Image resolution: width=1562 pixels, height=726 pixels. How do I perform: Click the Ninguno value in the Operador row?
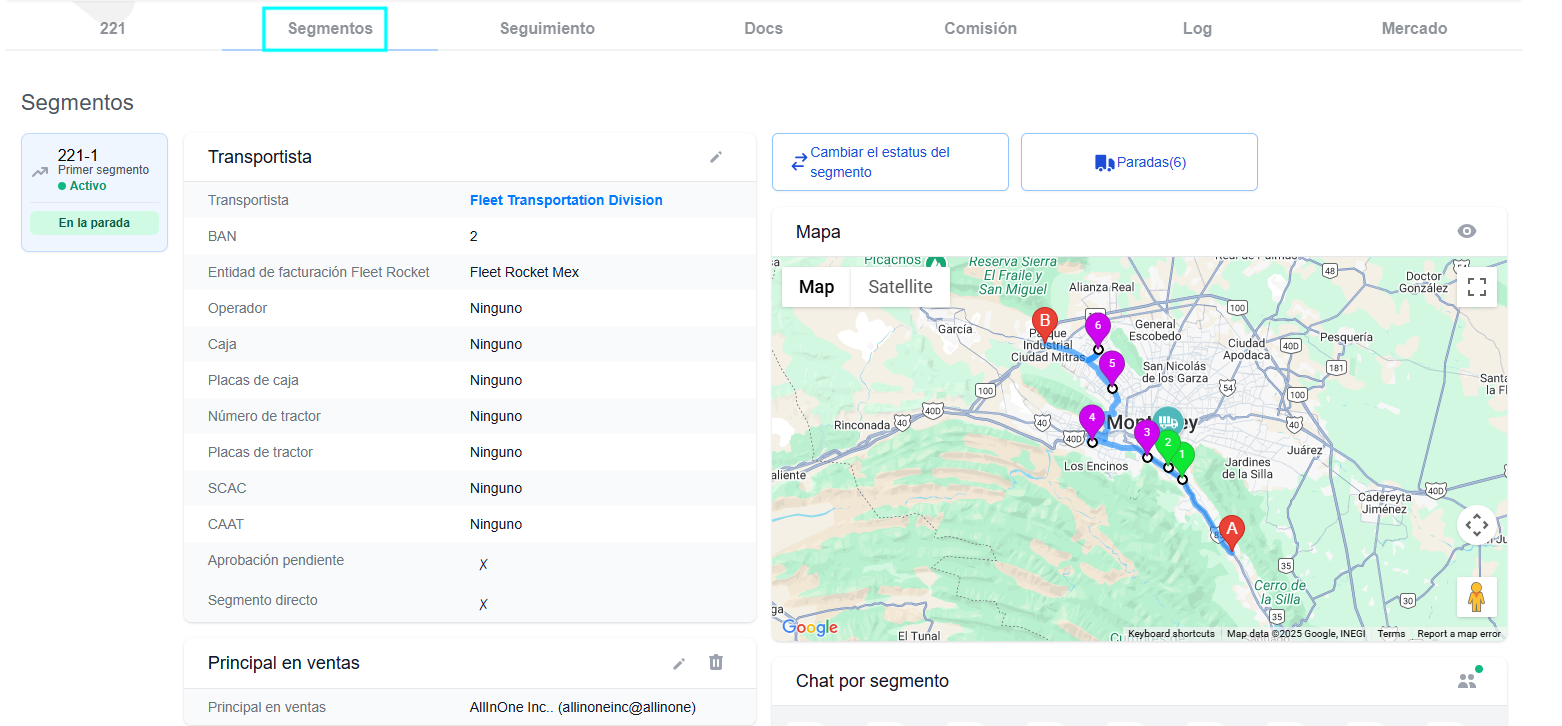496,308
